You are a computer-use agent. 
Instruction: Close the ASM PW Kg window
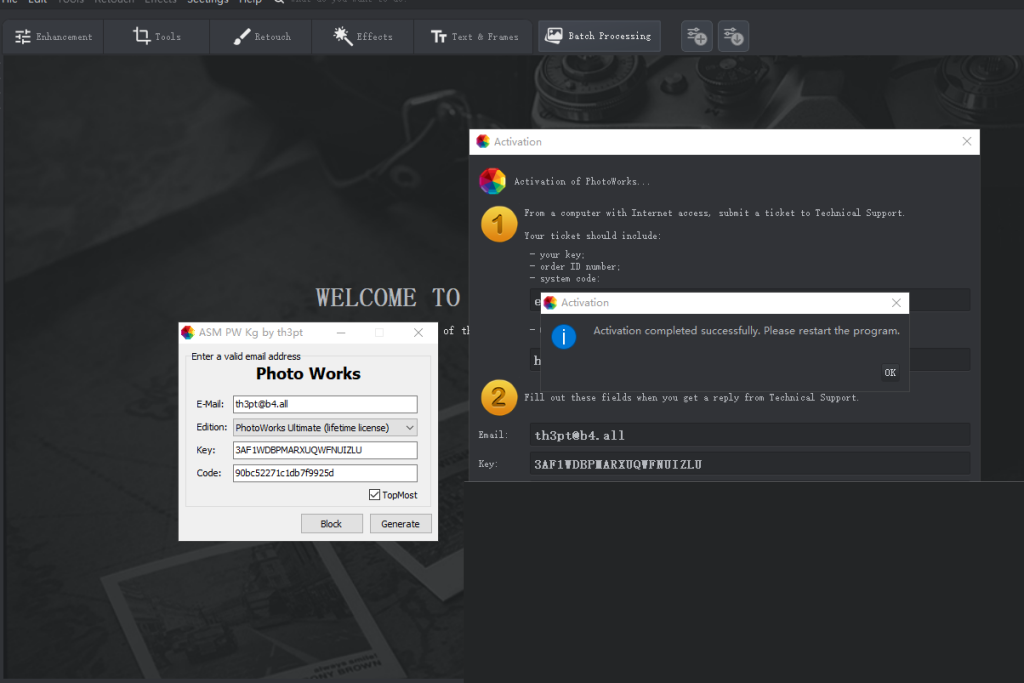(418, 332)
